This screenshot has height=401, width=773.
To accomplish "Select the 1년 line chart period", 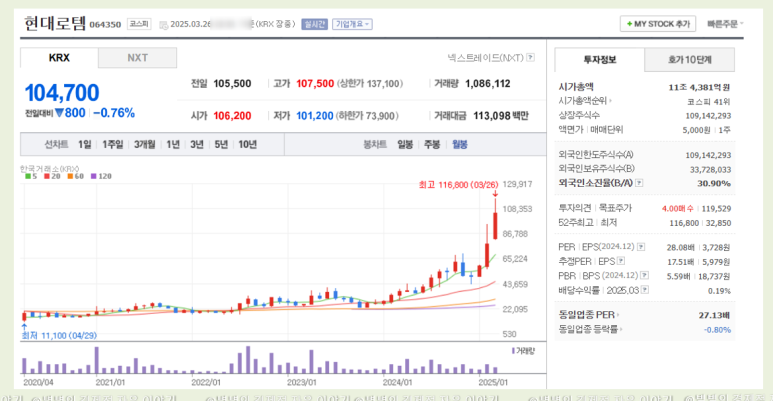I will (173, 145).
